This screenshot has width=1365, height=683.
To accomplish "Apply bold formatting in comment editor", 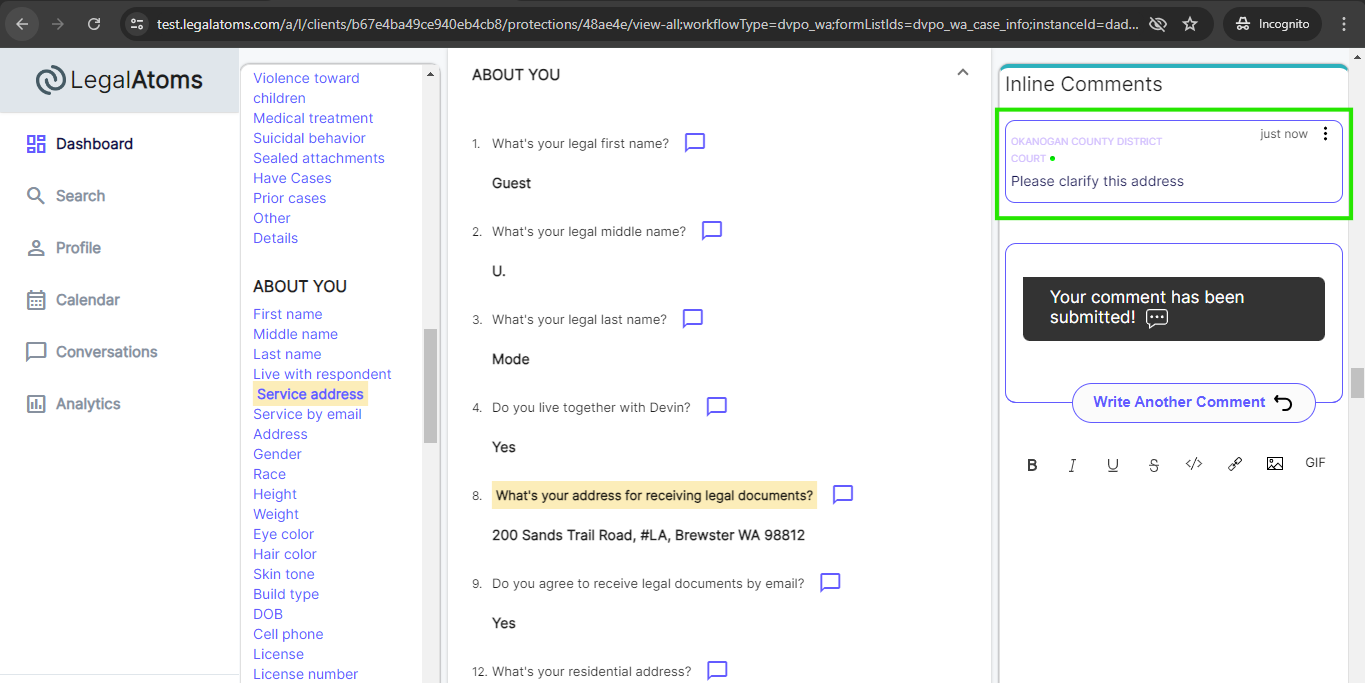I will coord(1032,465).
